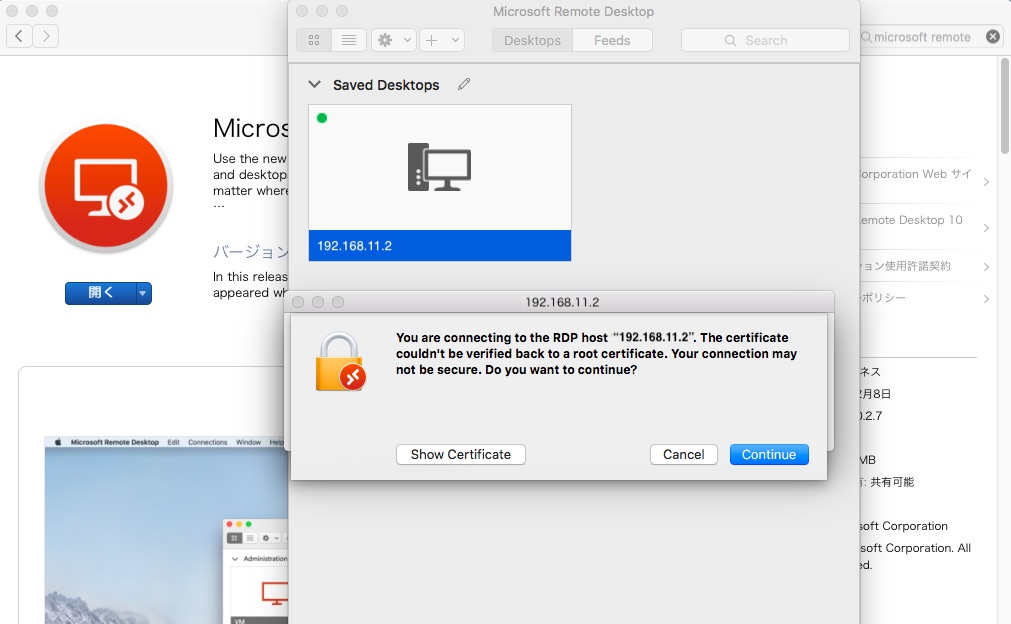Click the blue 開く open button

click(x=100, y=293)
